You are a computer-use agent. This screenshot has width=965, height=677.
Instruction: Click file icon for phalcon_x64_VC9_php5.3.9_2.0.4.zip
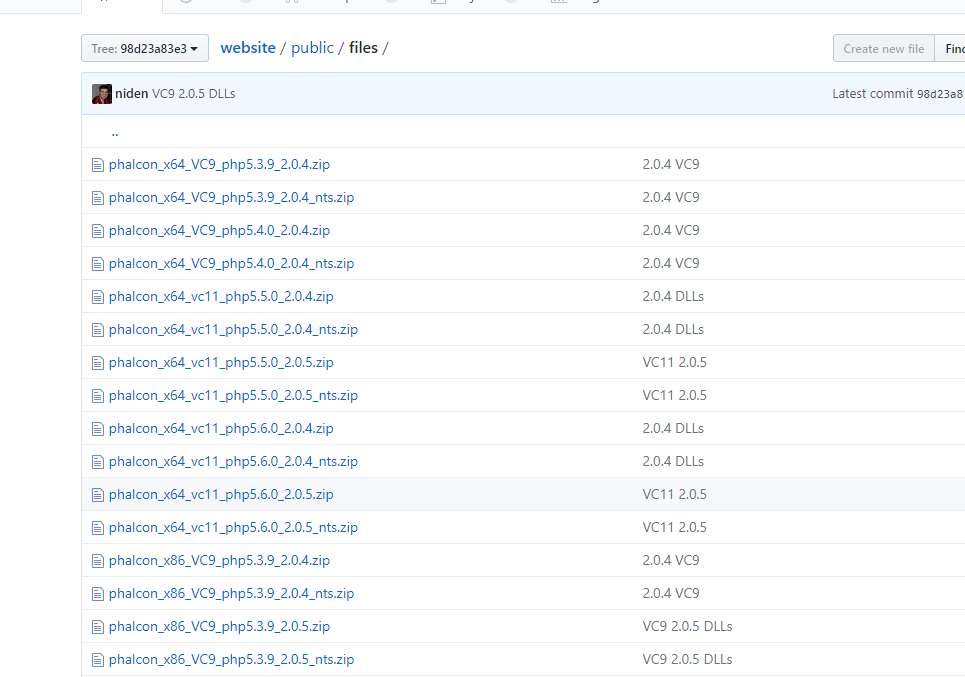pyautogui.click(x=97, y=165)
